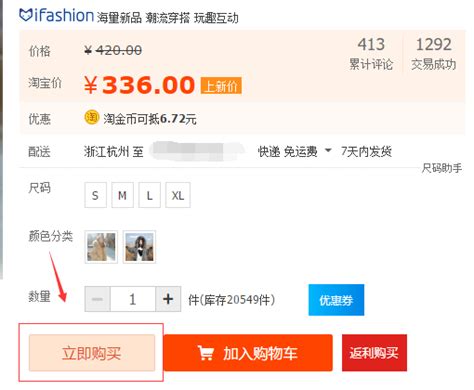Open 1292 交易成功 transaction records
Viewport: 474px width, 390px height.
point(434,54)
